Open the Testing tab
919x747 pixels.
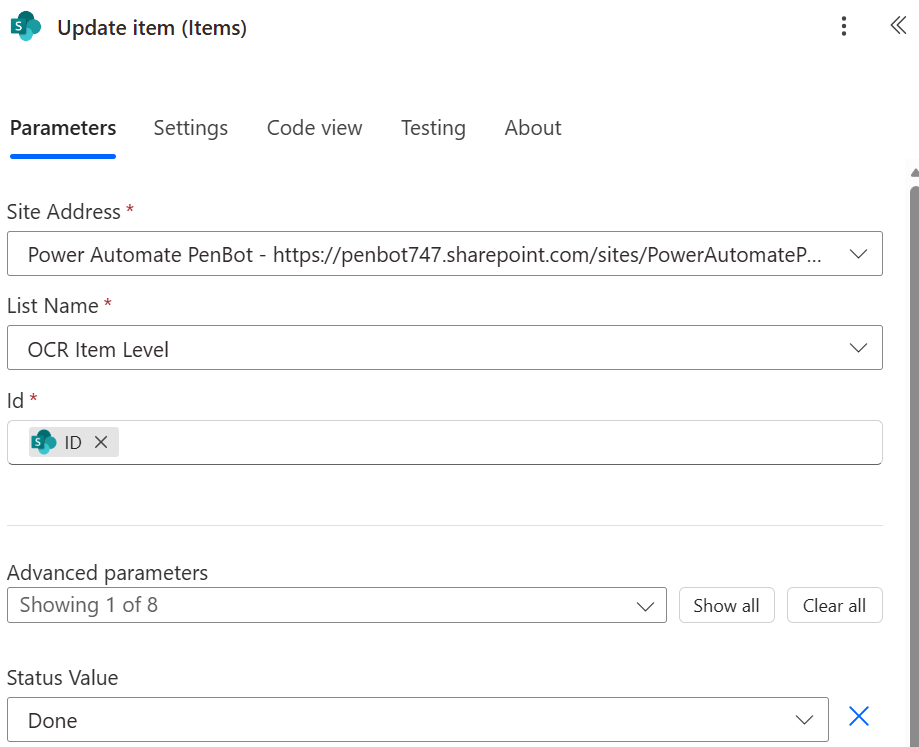(x=433, y=128)
